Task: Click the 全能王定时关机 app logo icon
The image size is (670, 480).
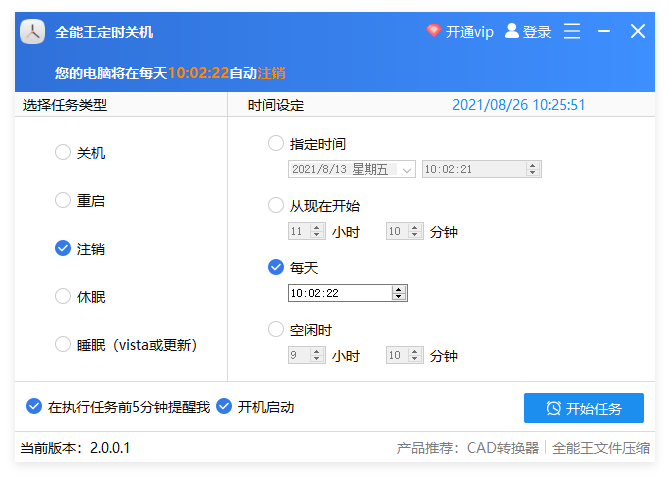Action: (33, 32)
